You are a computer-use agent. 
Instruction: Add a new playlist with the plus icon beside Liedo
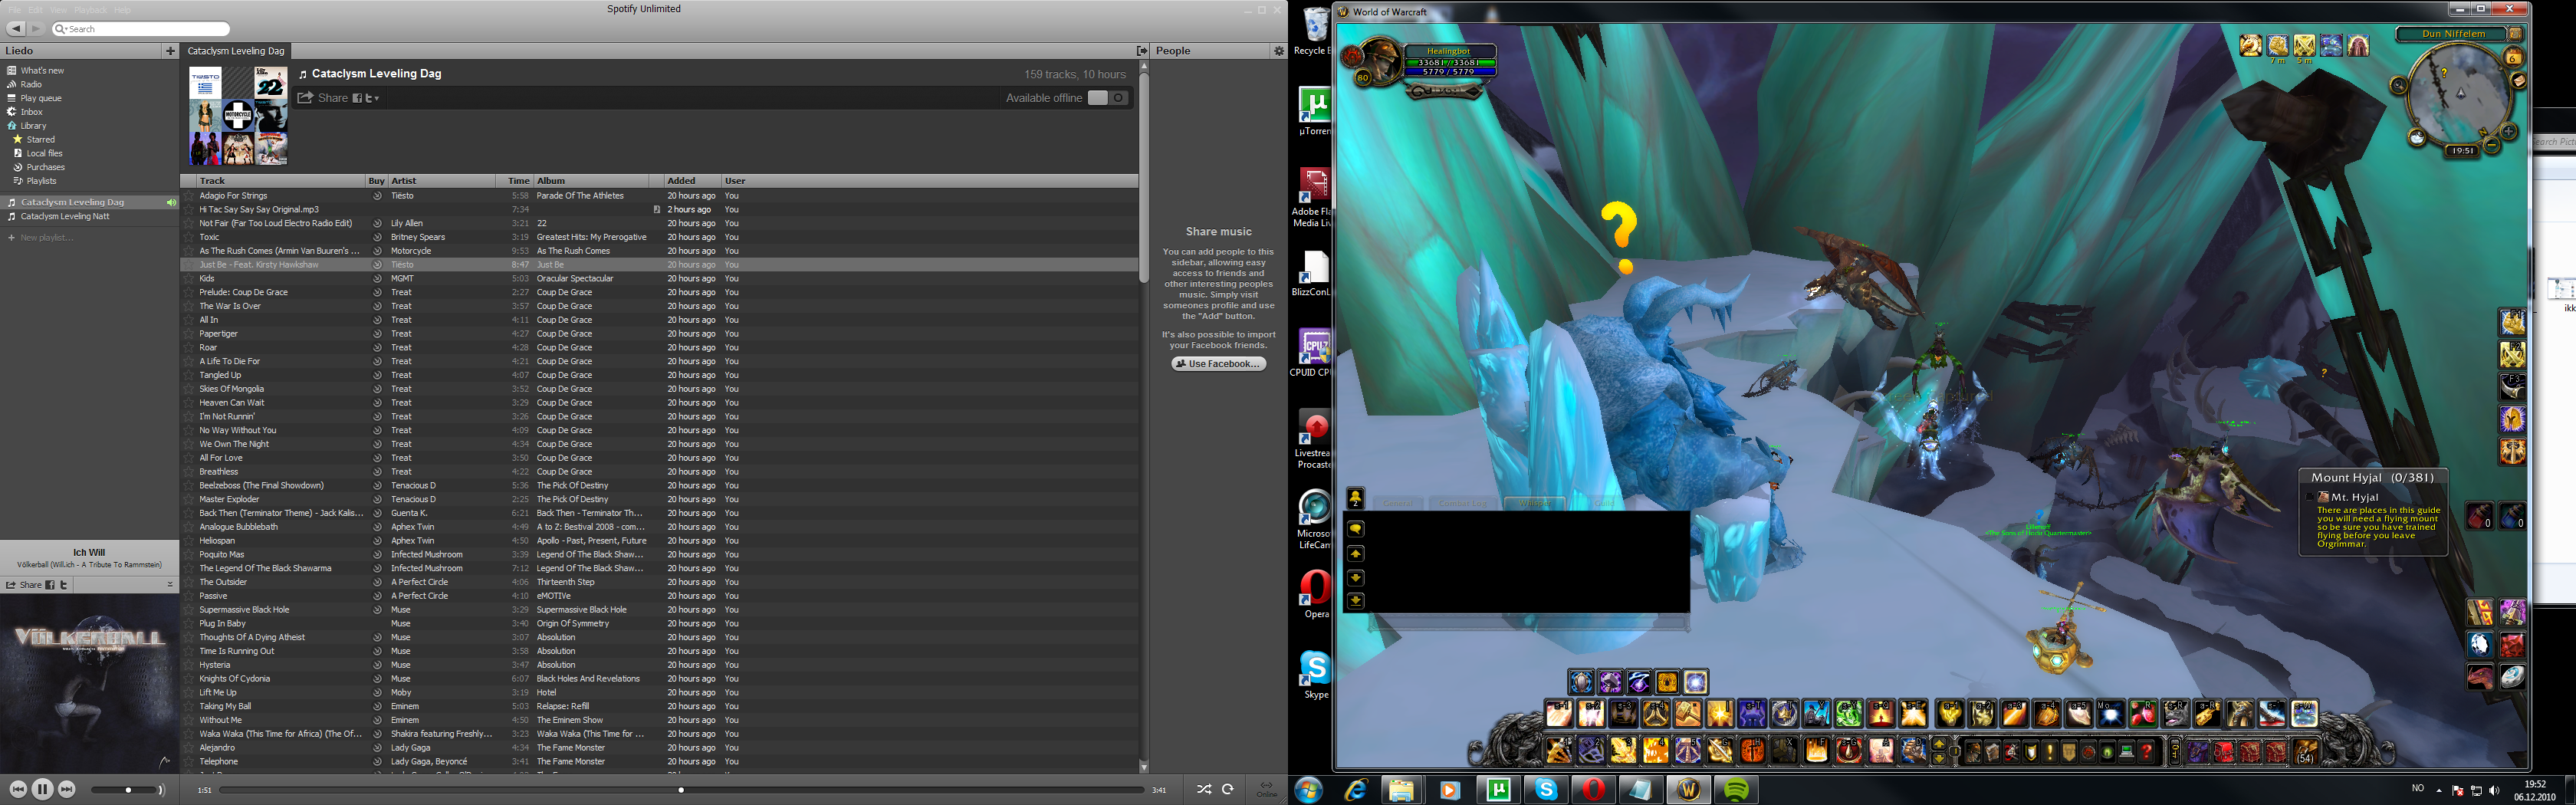(170, 51)
